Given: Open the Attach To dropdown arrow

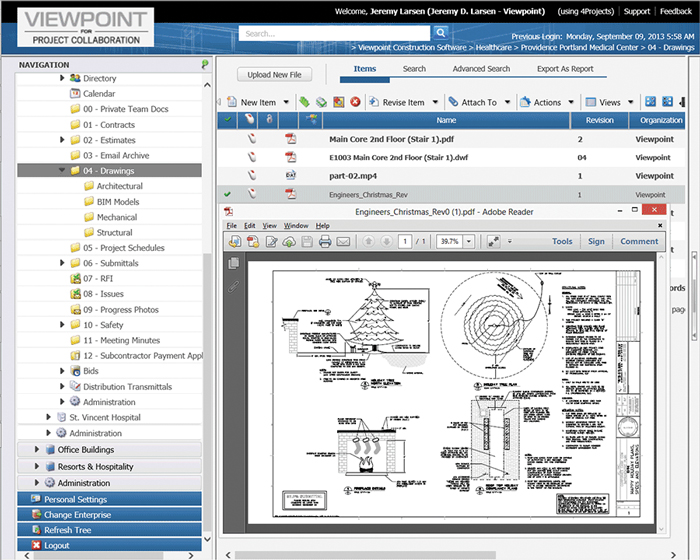Looking at the screenshot, I should (x=508, y=102).
